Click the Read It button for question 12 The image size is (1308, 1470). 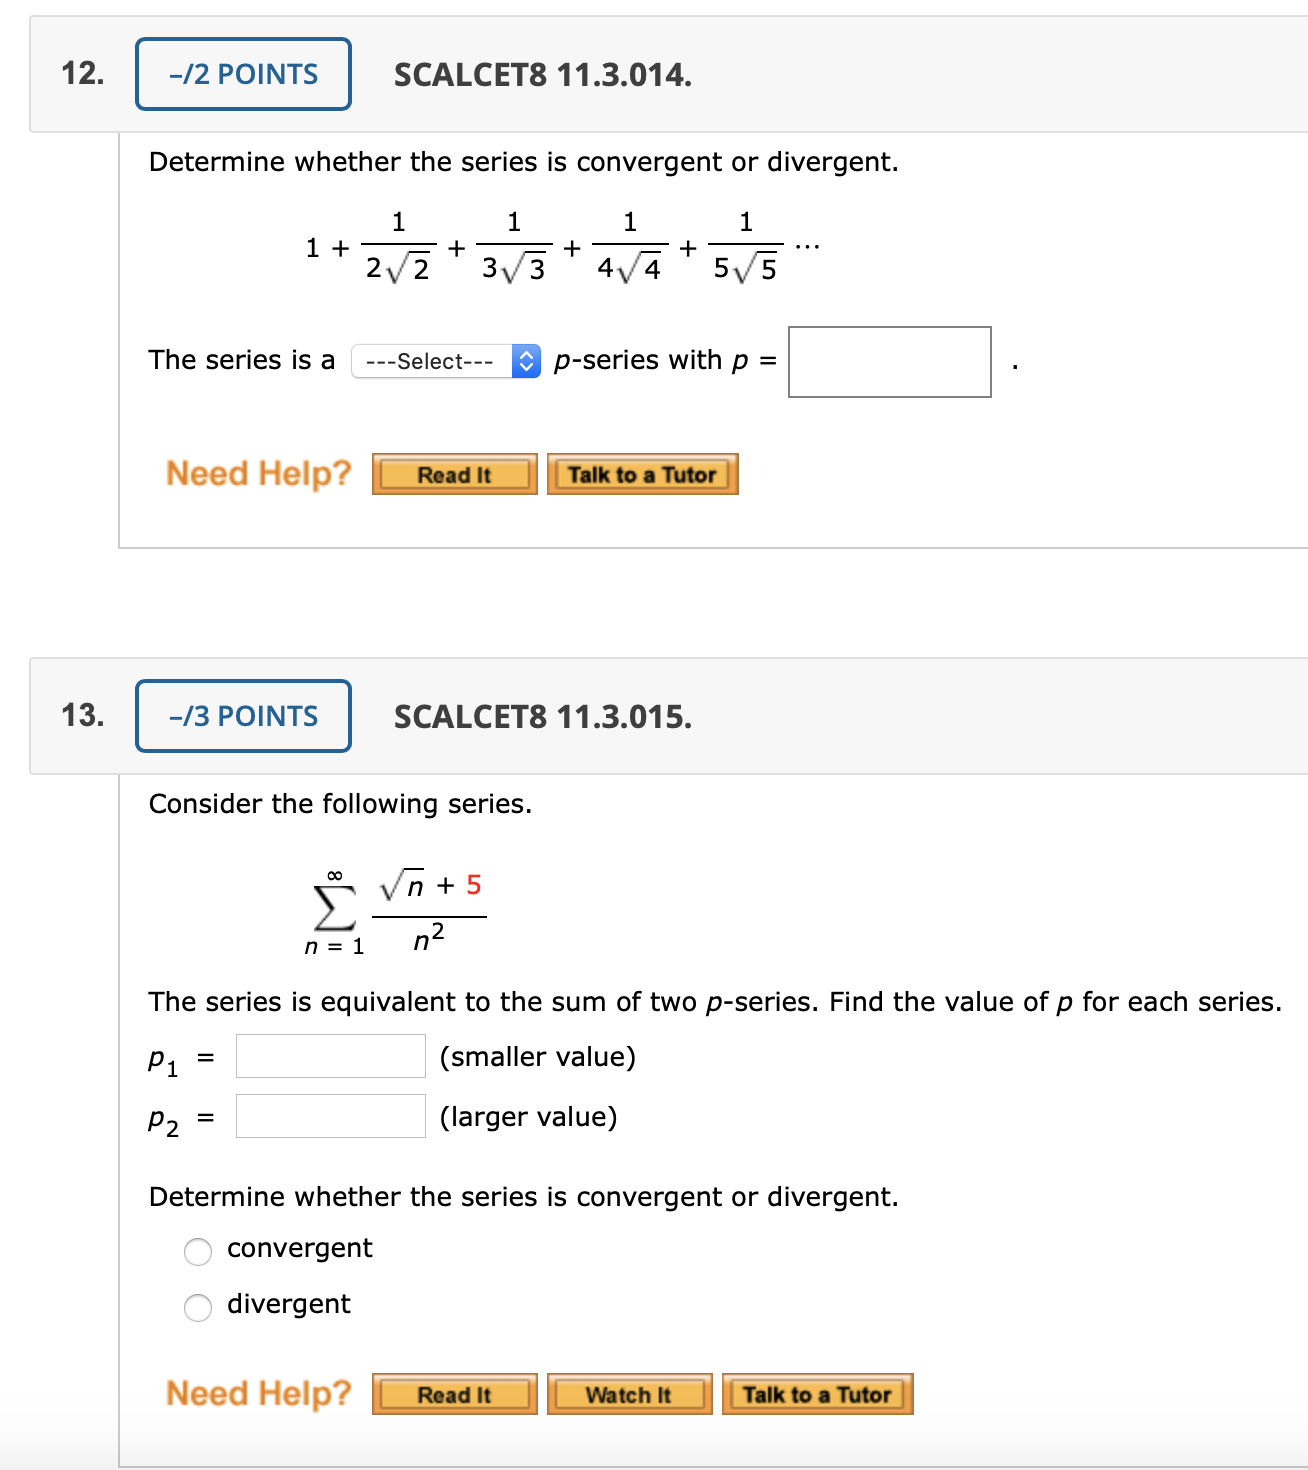click(x=454, y=474)
